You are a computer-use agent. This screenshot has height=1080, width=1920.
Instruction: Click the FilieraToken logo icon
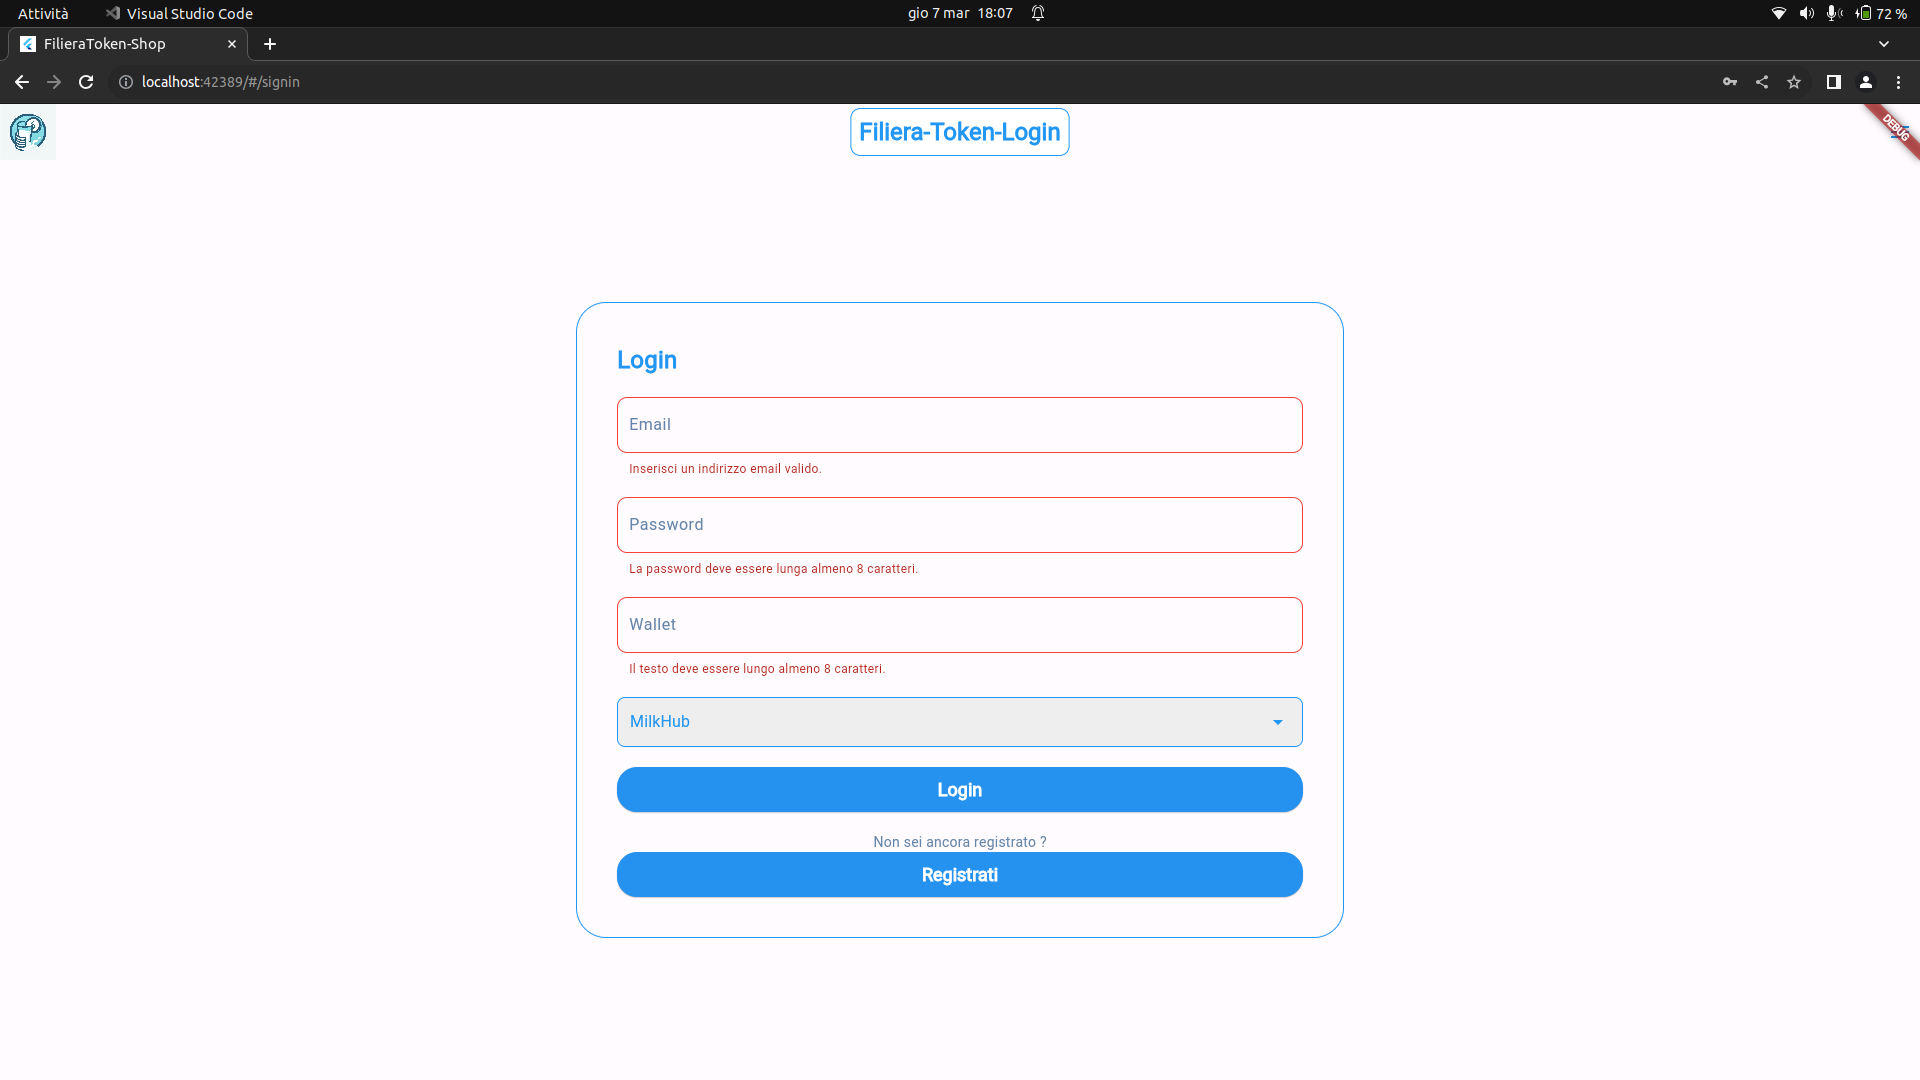coord(28,132)
